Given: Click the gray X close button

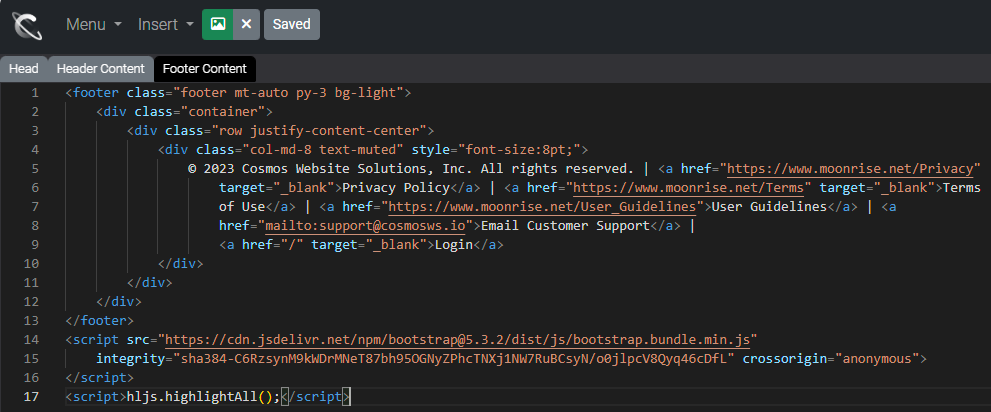Looking at the screenshot, I should (x=246, y=24).
